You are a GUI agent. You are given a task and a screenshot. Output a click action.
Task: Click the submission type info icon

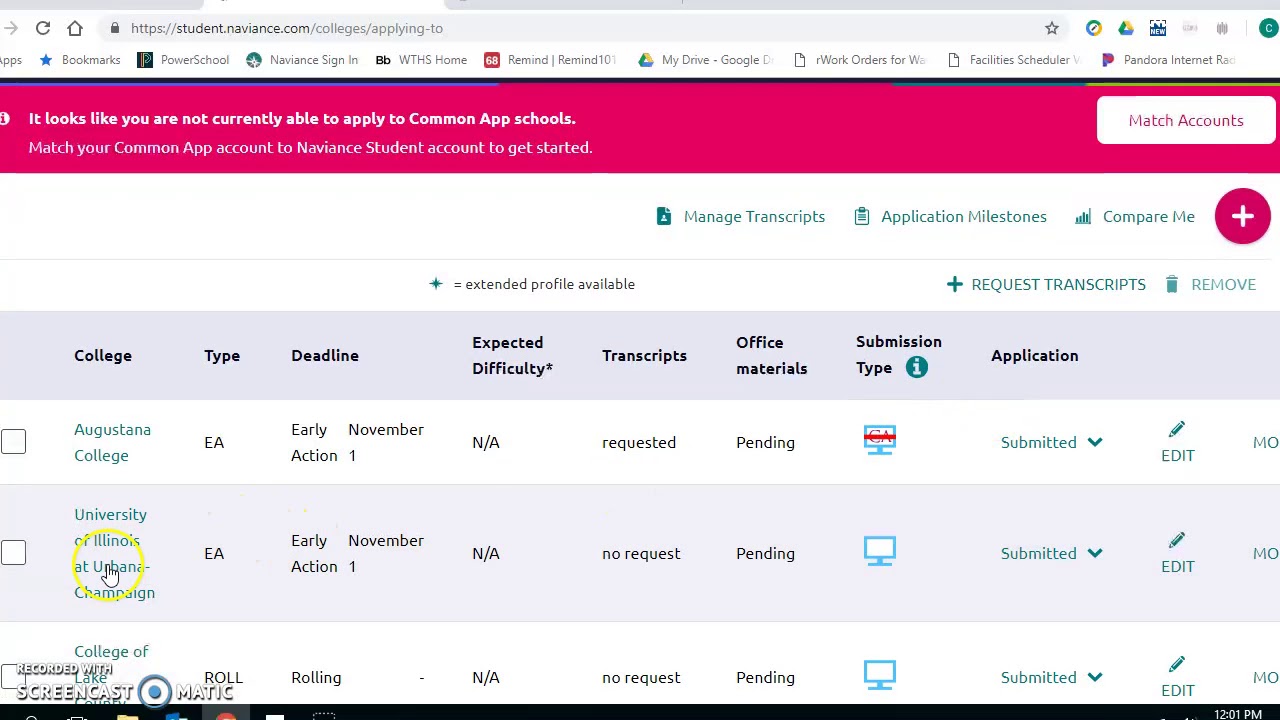click(916, 367)
